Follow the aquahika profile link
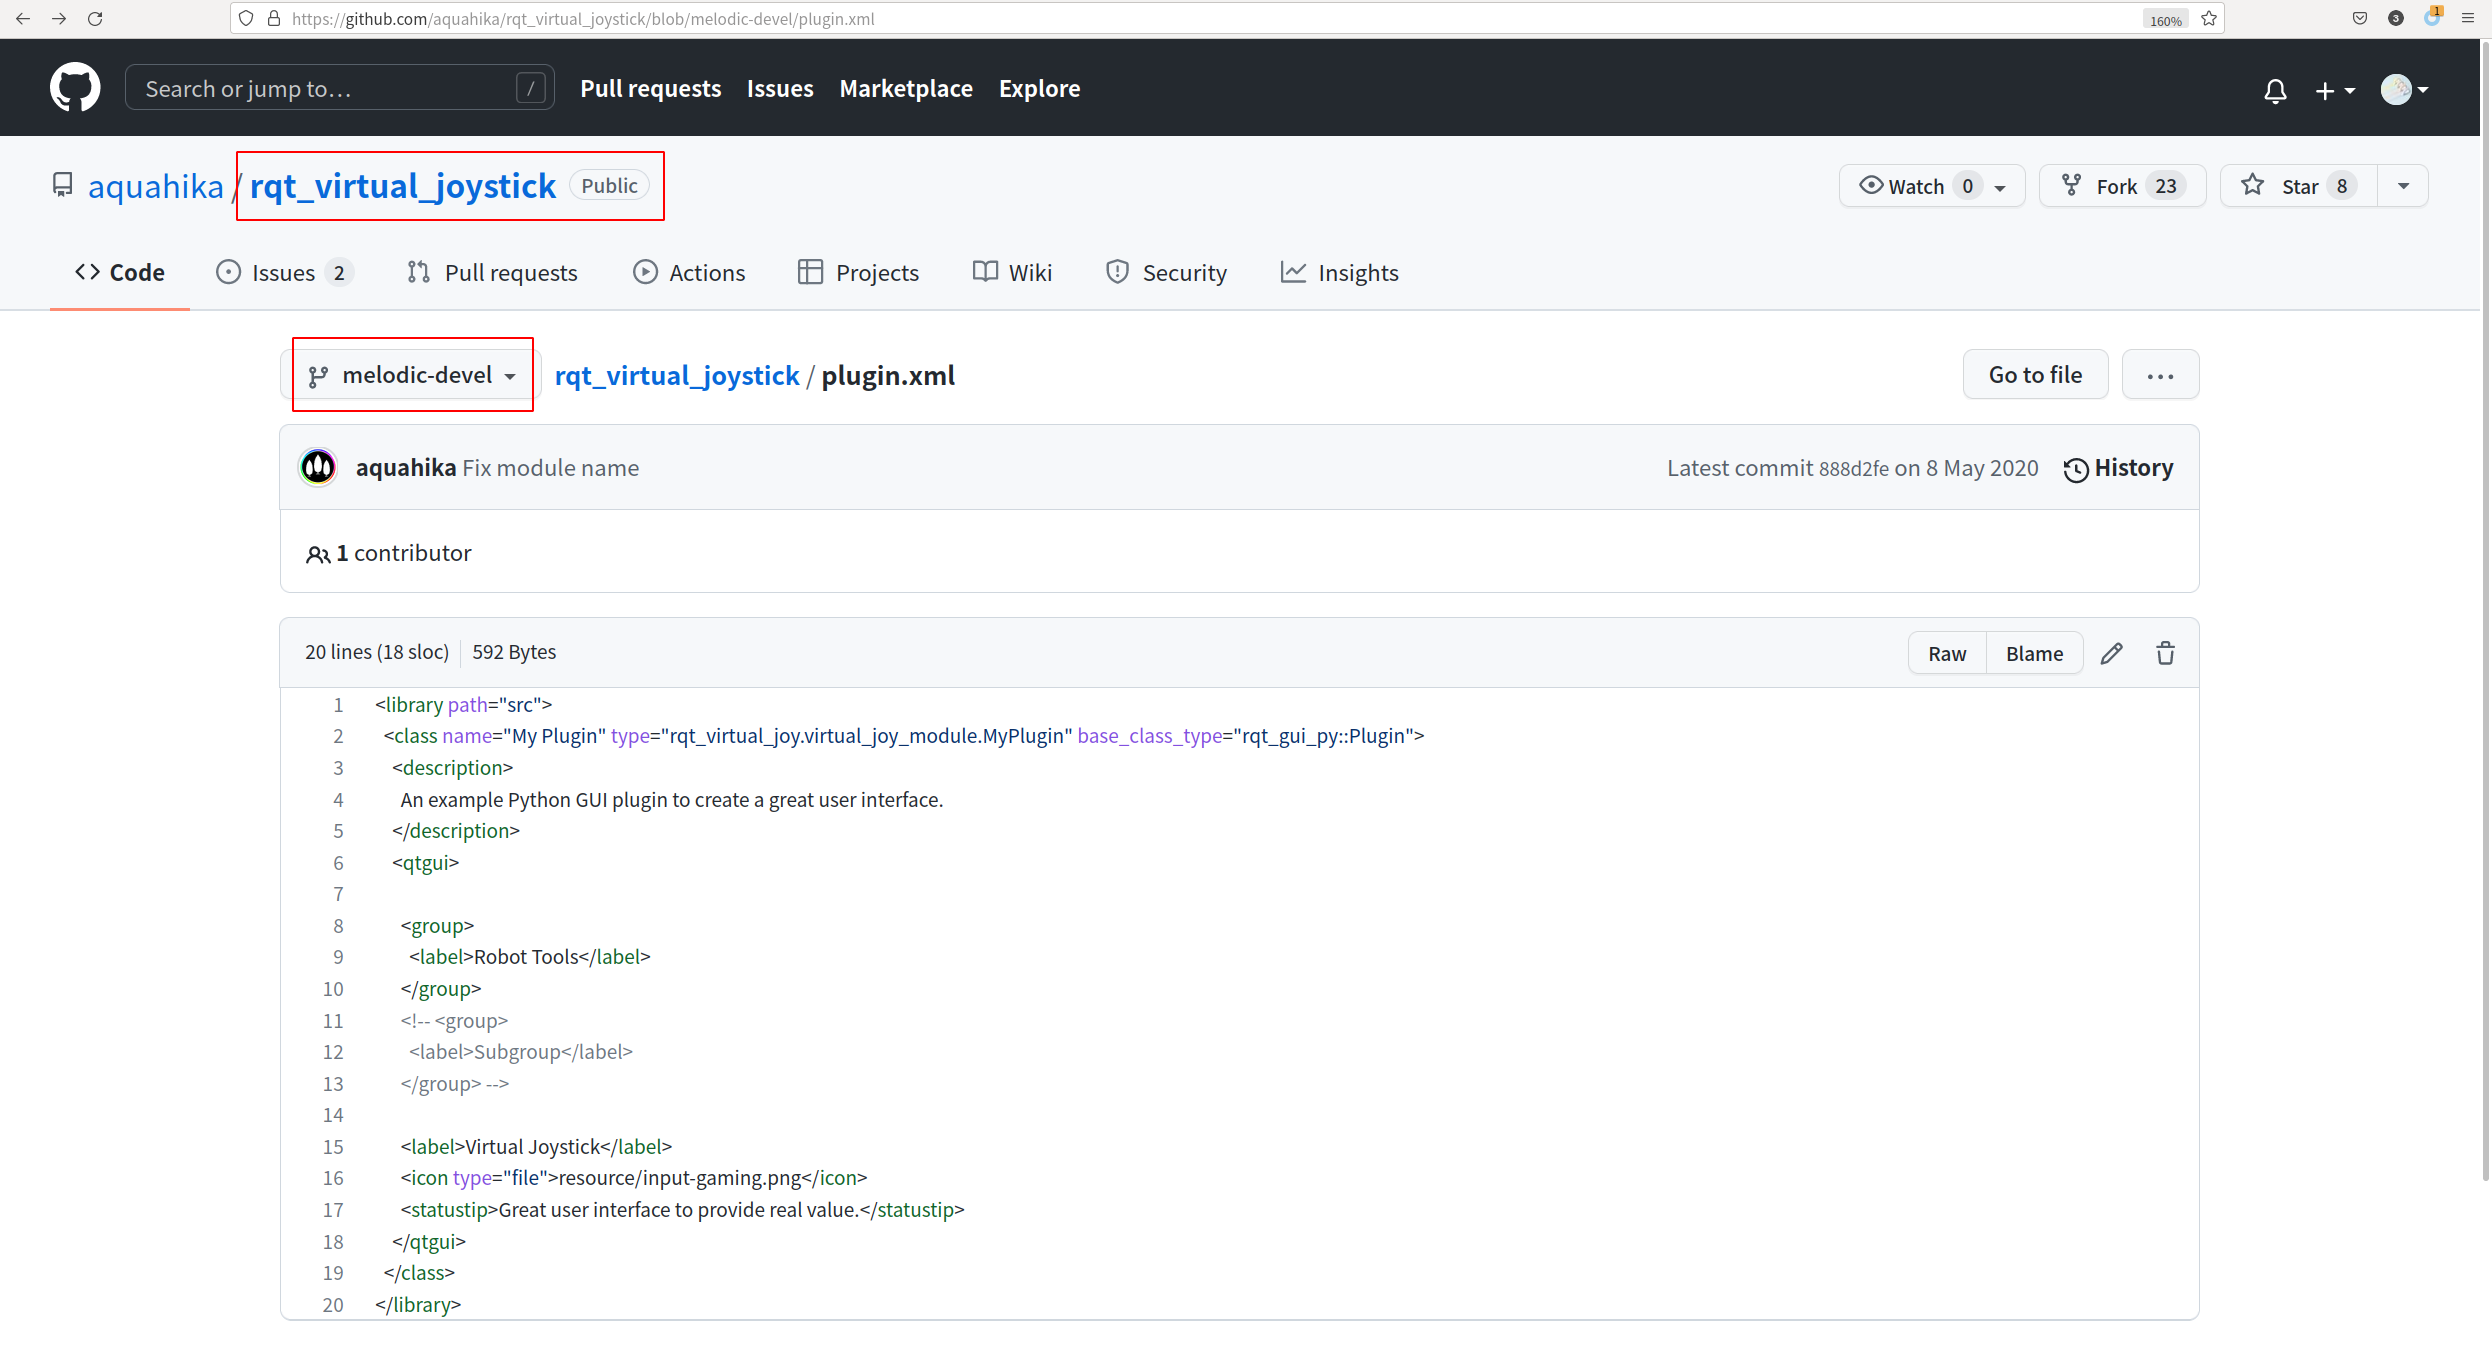 [x=155, y=186]
